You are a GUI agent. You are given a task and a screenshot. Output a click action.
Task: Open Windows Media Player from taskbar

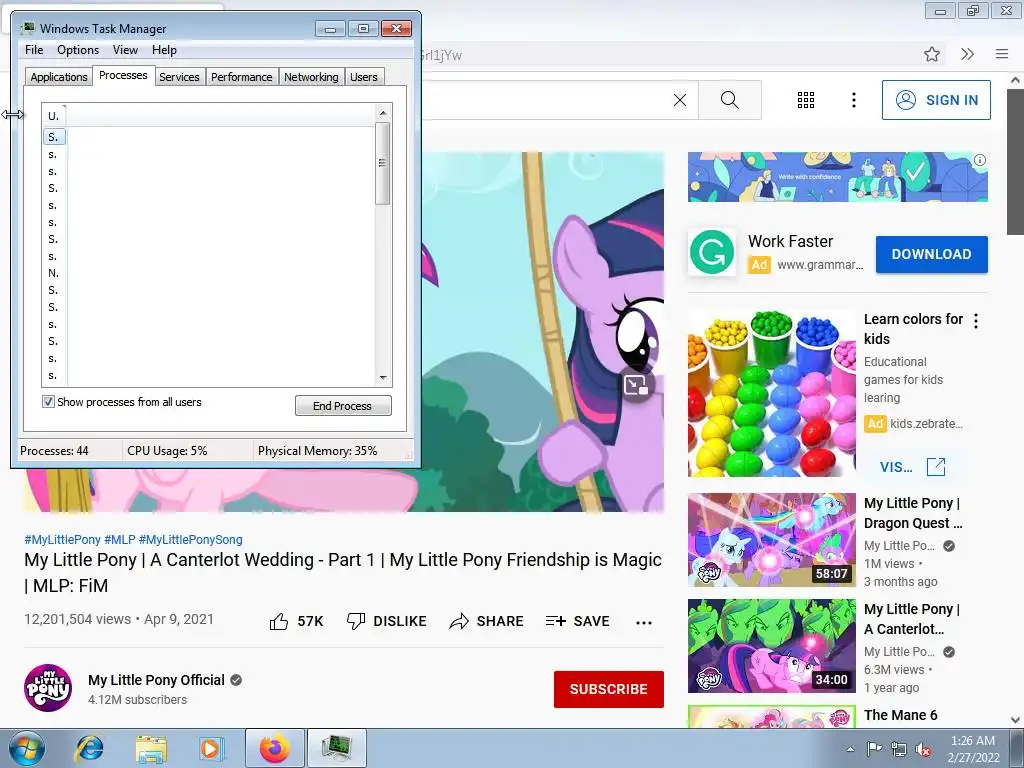click(x=211, y=748)
